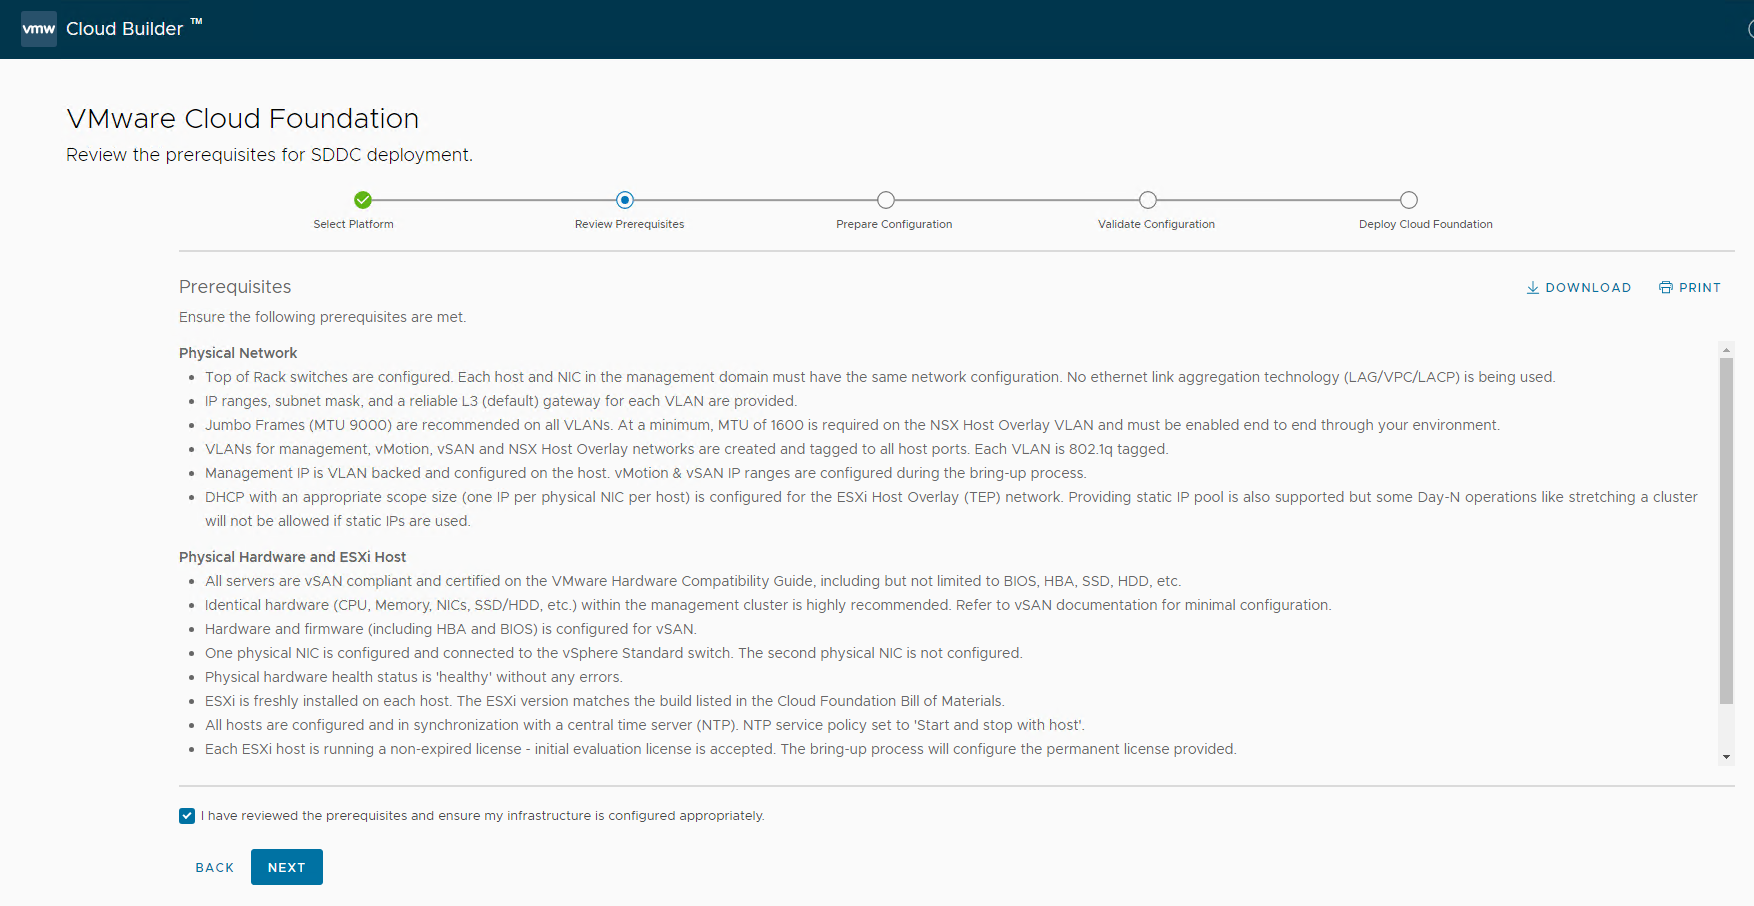Click the Deploy Cloud Foundation step circle

(1409, 200)
